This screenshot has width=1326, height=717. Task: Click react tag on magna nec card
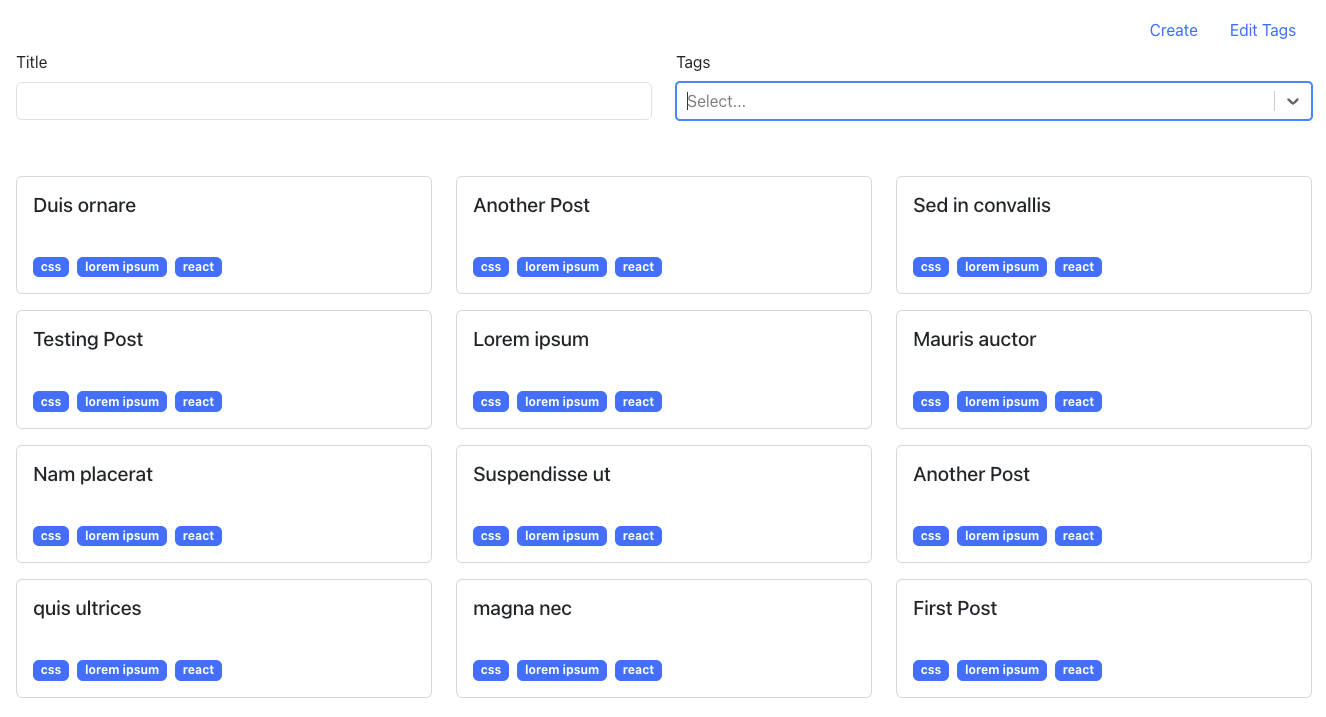[638, 670]
